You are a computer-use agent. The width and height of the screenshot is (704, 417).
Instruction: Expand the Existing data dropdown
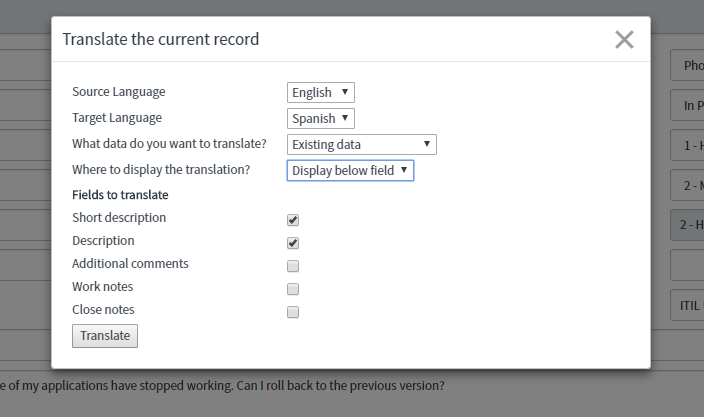click(361, 145)
